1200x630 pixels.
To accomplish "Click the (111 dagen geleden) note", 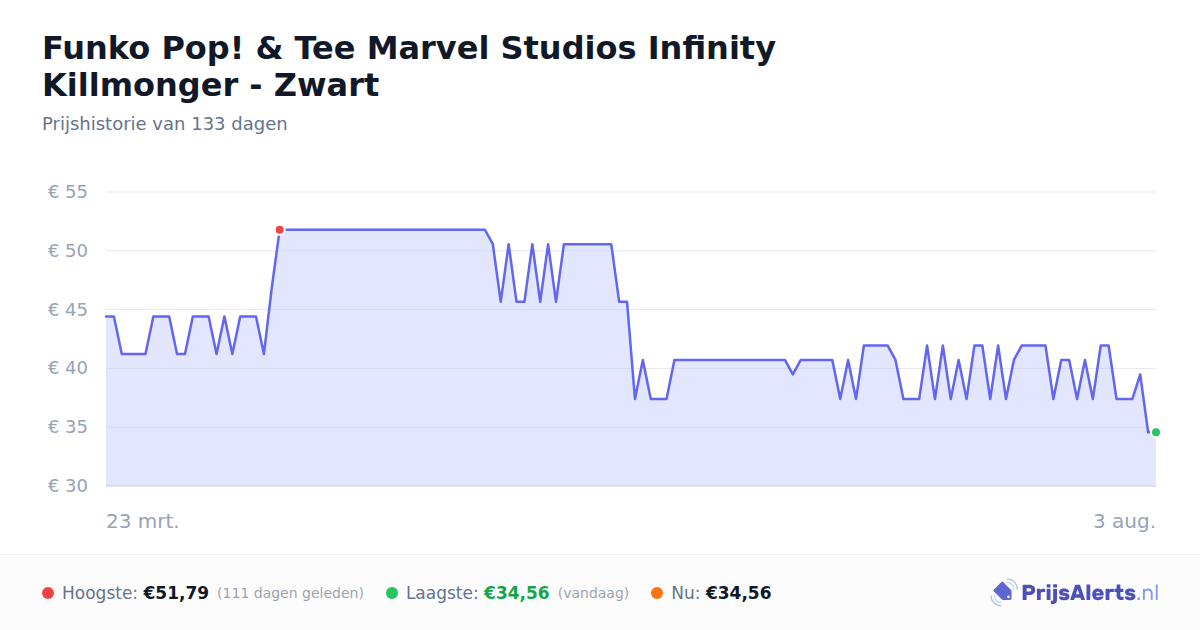I will point(290,593).
